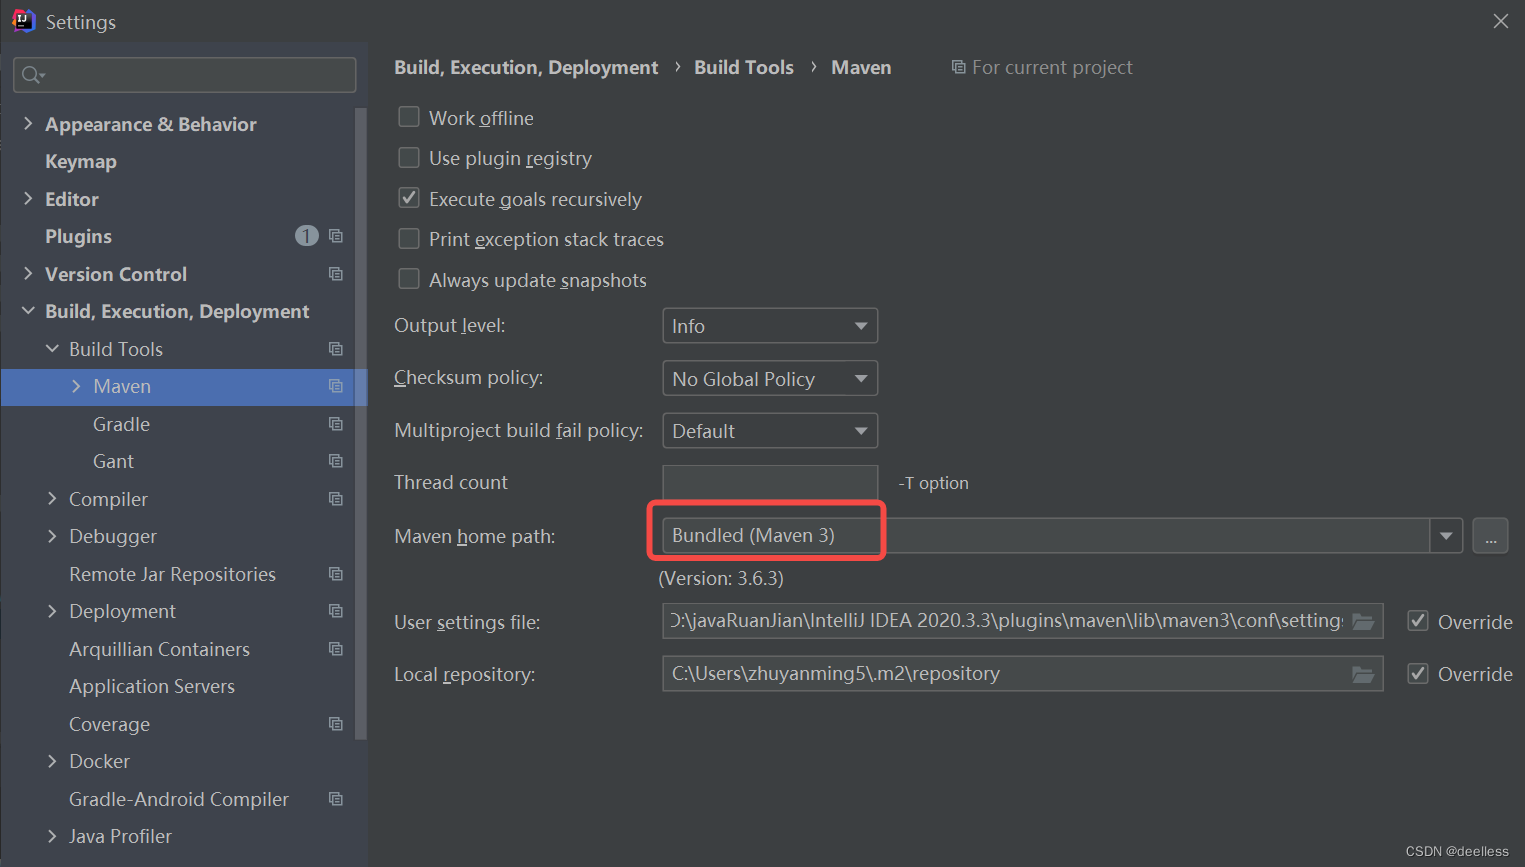Click the Maven home path field
1525x867 pixels.
coord(1045,536)
